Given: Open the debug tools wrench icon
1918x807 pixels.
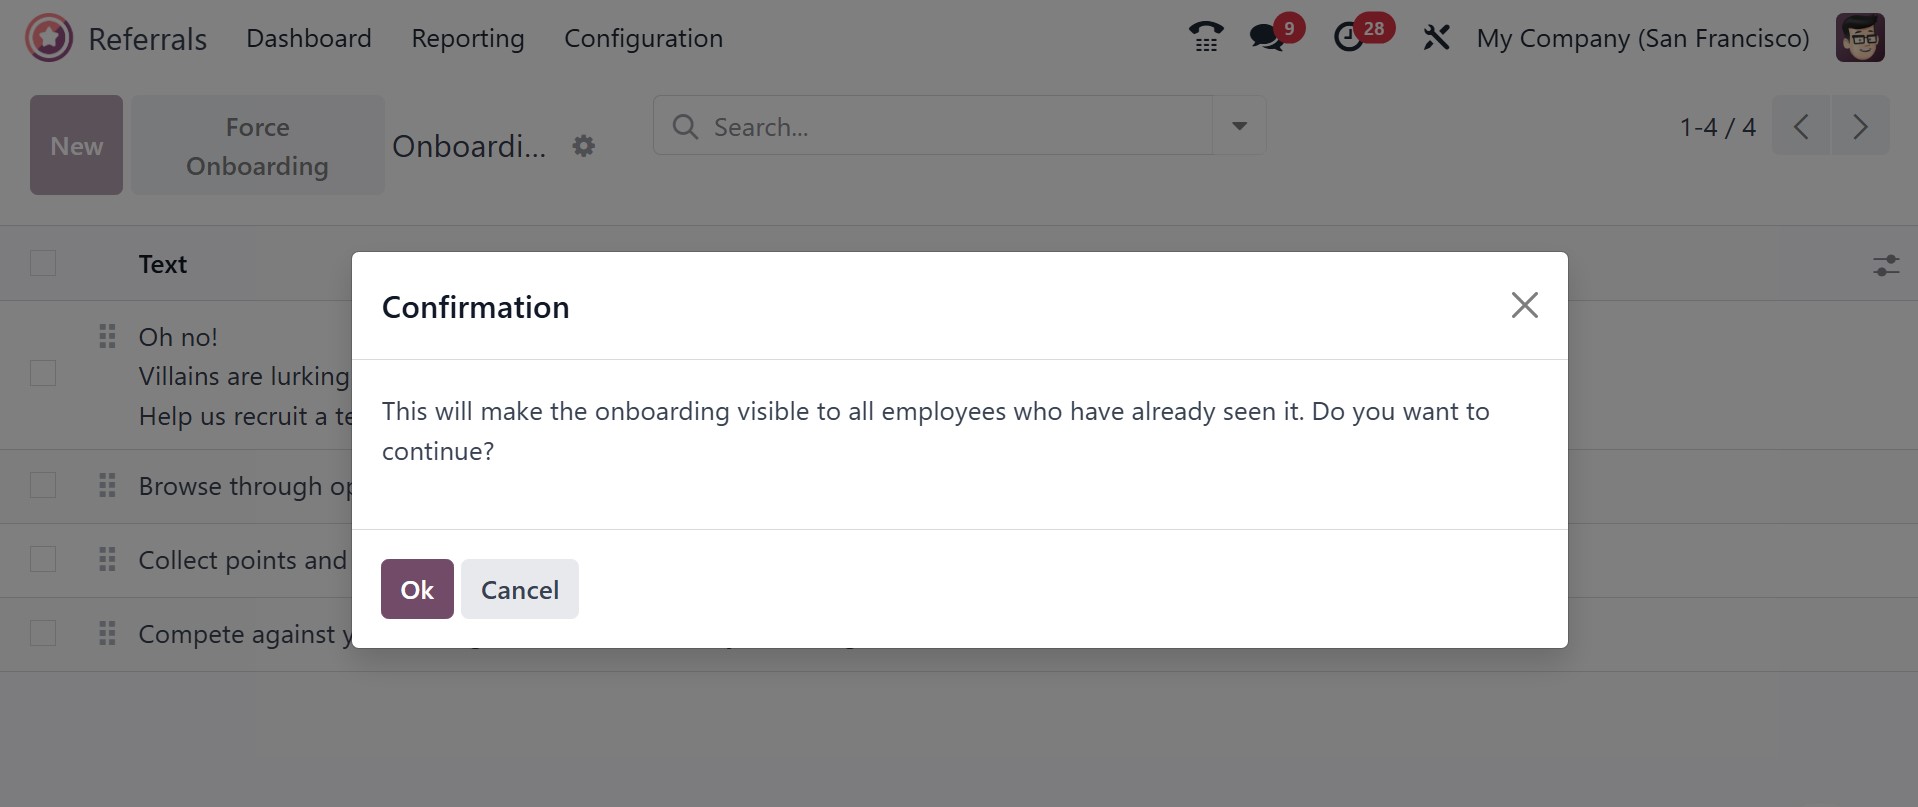Looking at the screenshot, I should pyautogui.click(x=1436, y=38).
